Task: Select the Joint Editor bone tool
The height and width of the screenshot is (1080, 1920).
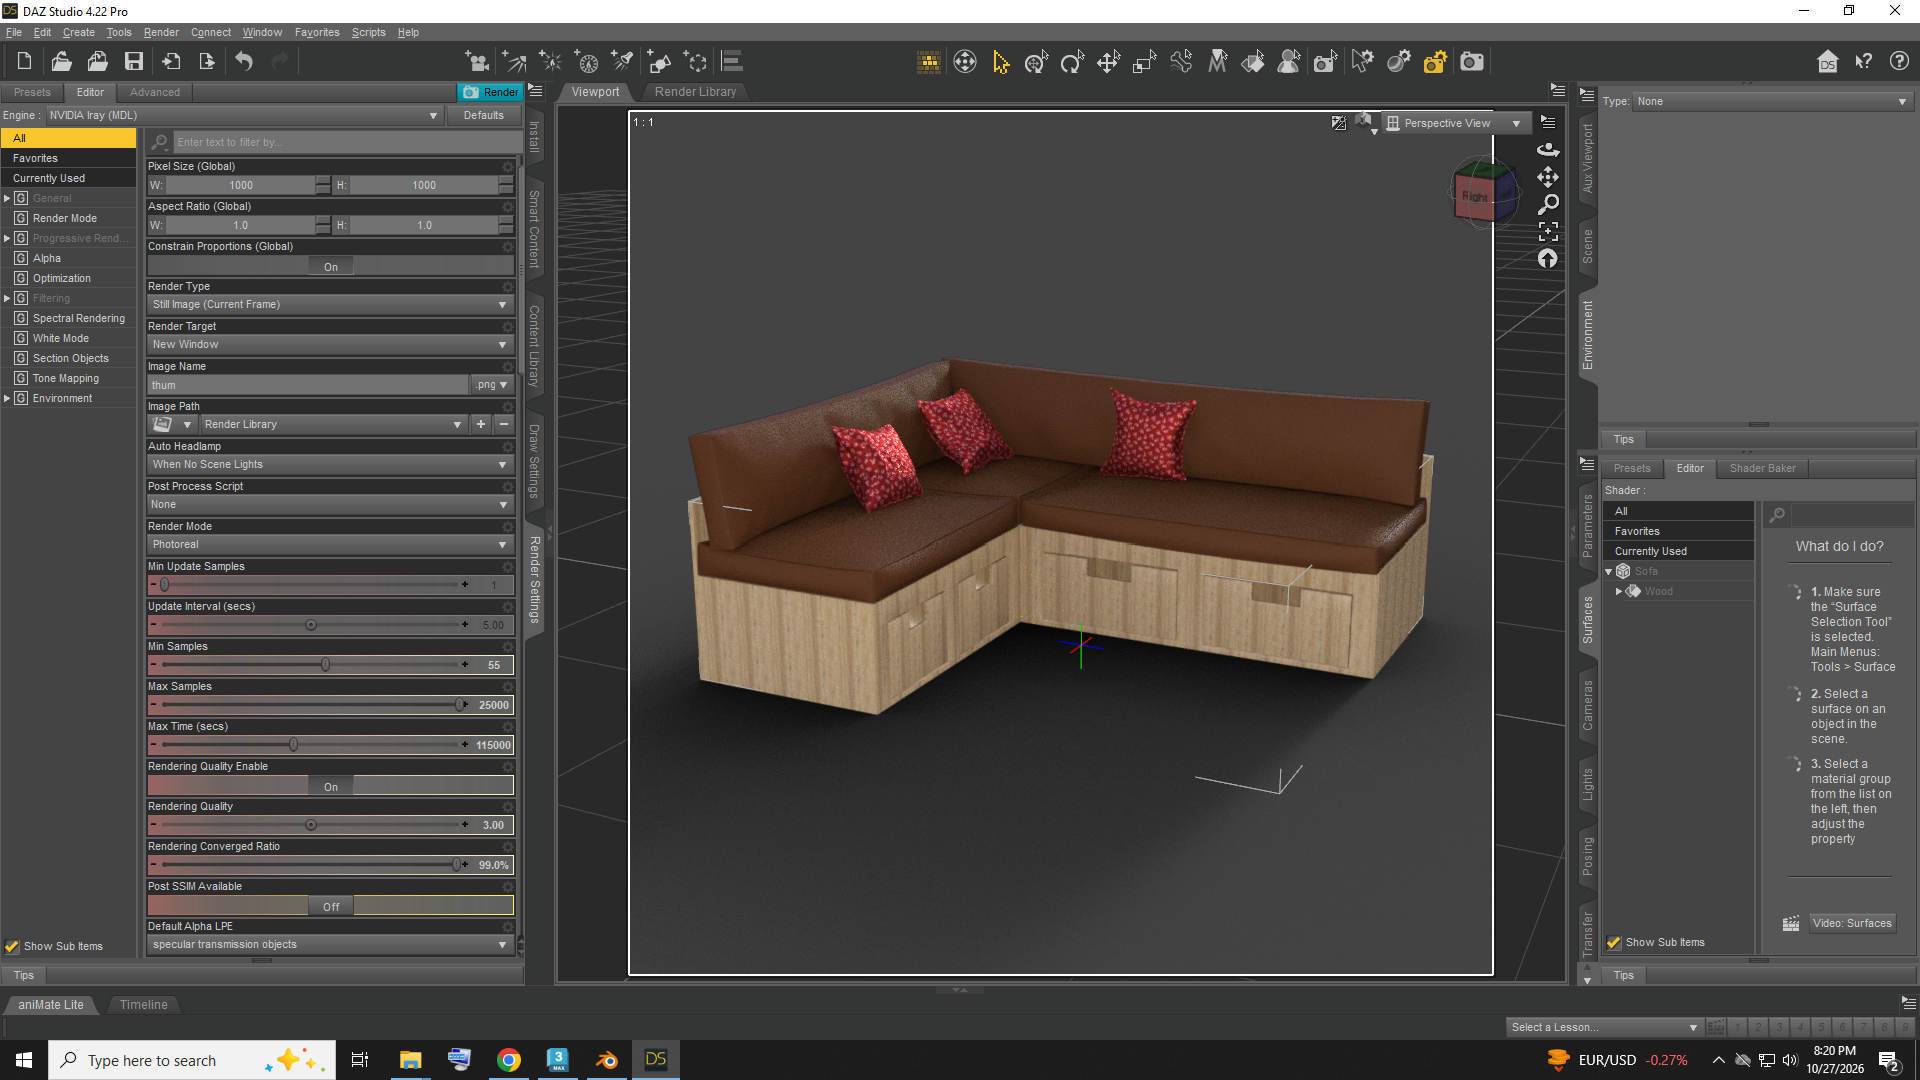Action: 1181,62
